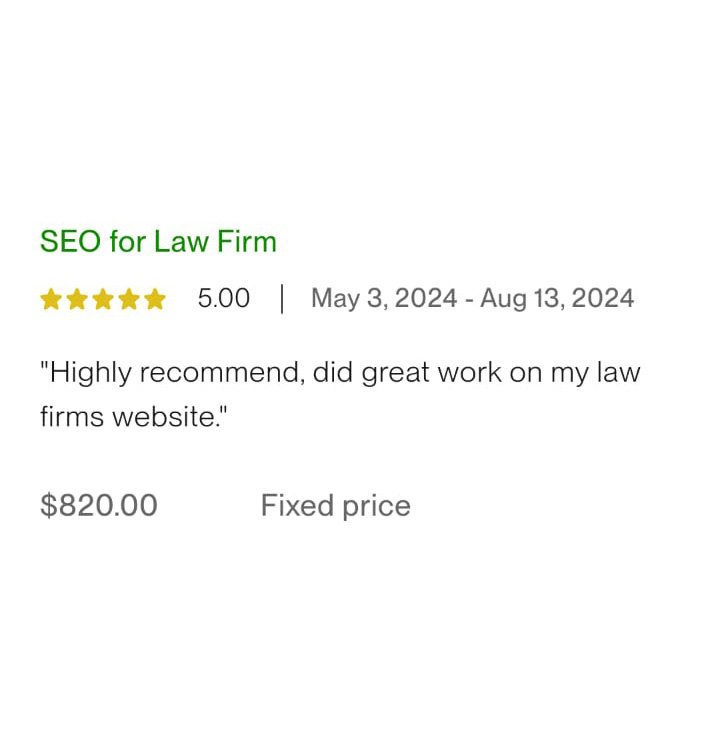The width and height of the screenshot is (720, 750).
Task: Click the '2024' in the end date
Action: (x=603, y=298)
